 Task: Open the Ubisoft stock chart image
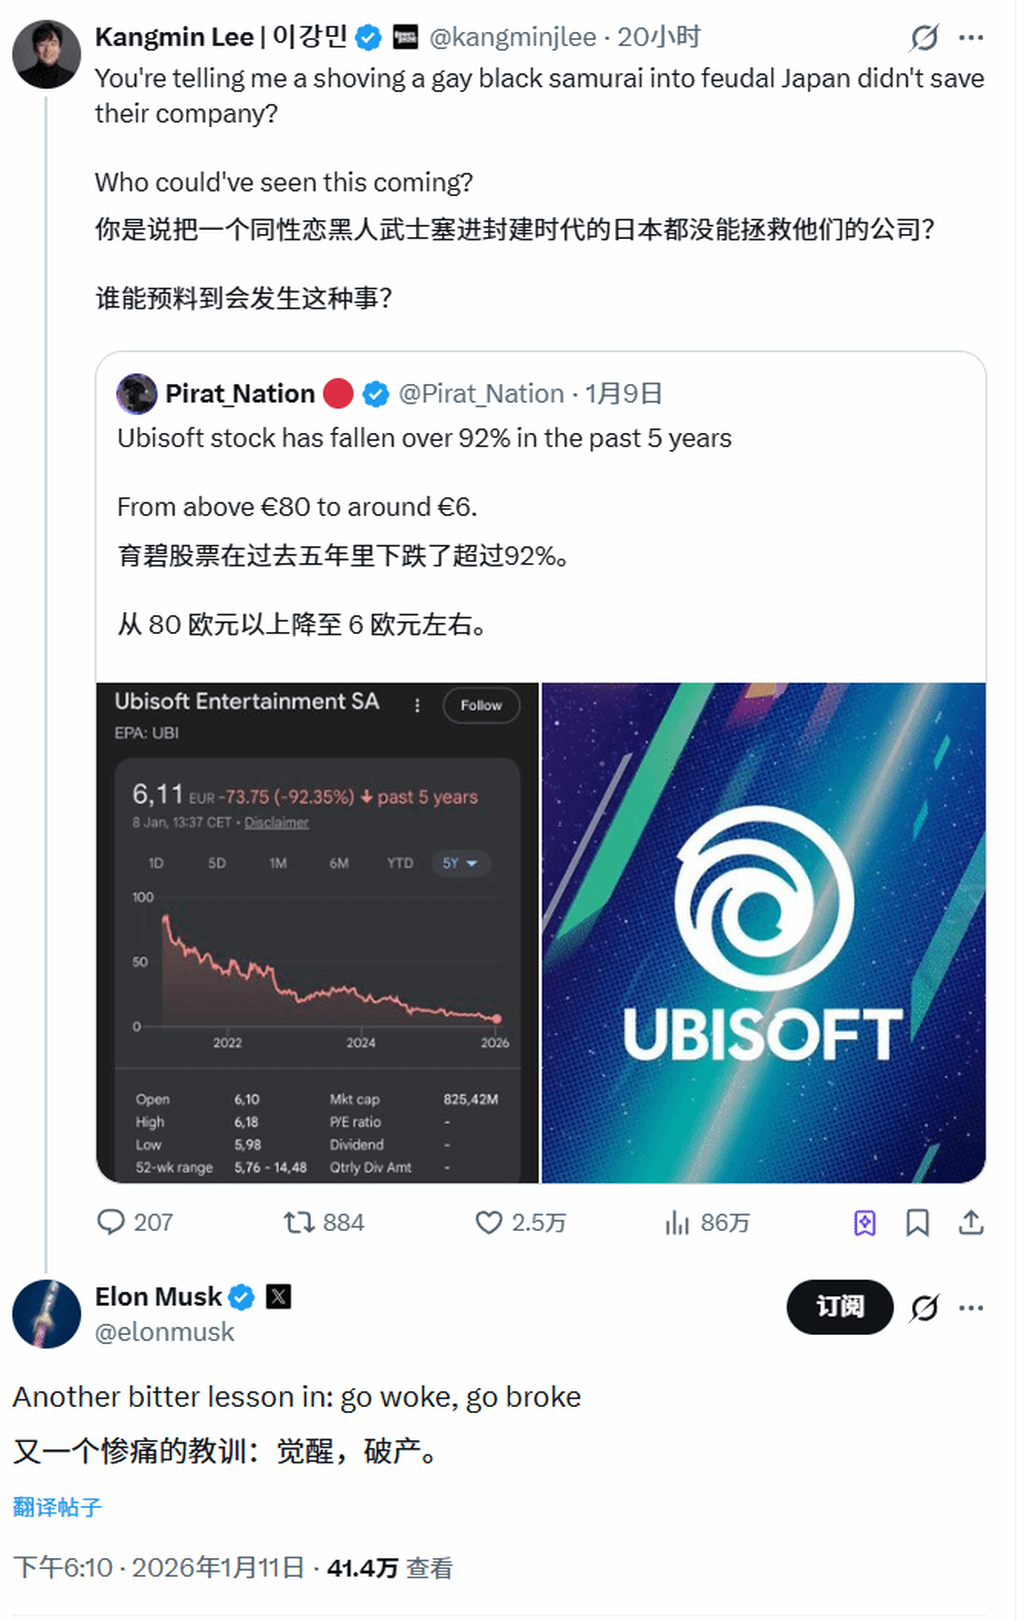coord(317,932)
